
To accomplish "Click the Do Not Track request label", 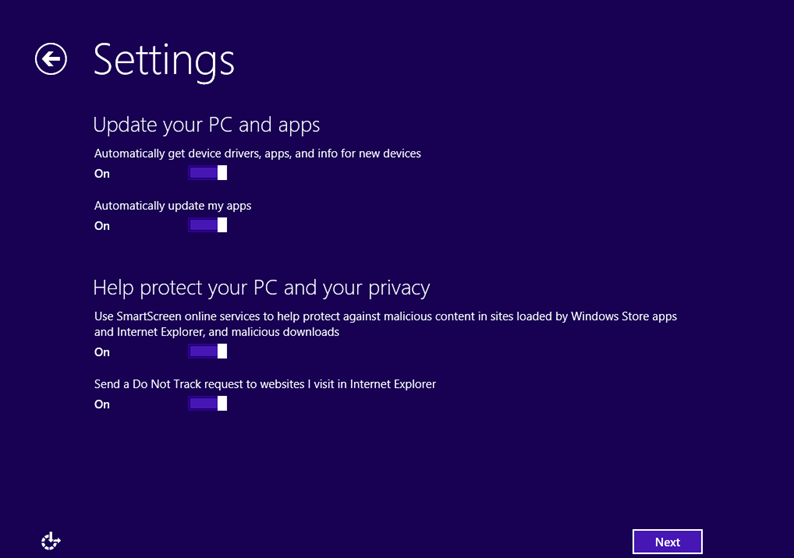I will 265,384.
